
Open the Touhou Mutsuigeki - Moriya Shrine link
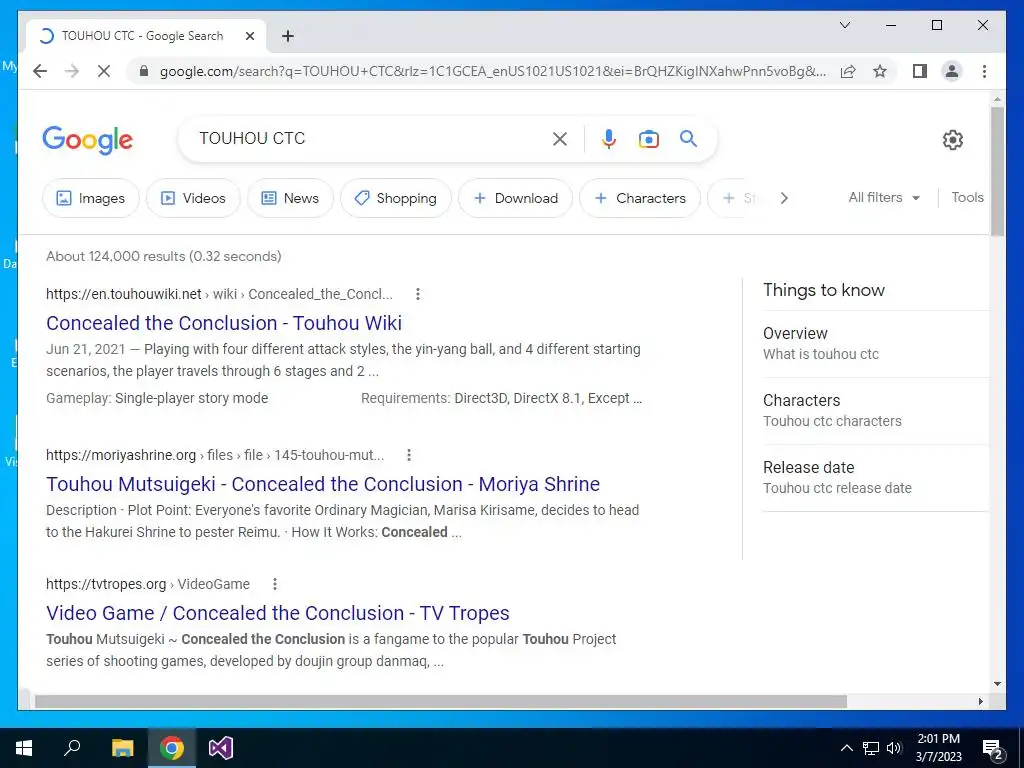[x=323, y=484]
